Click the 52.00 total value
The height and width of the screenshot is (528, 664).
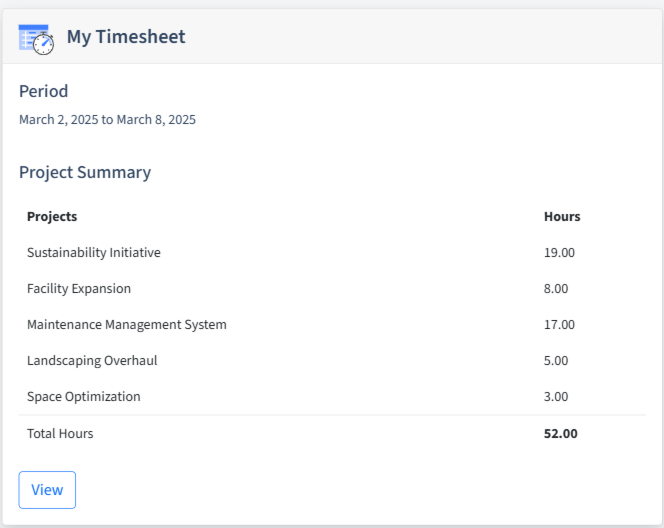point(560,433)
